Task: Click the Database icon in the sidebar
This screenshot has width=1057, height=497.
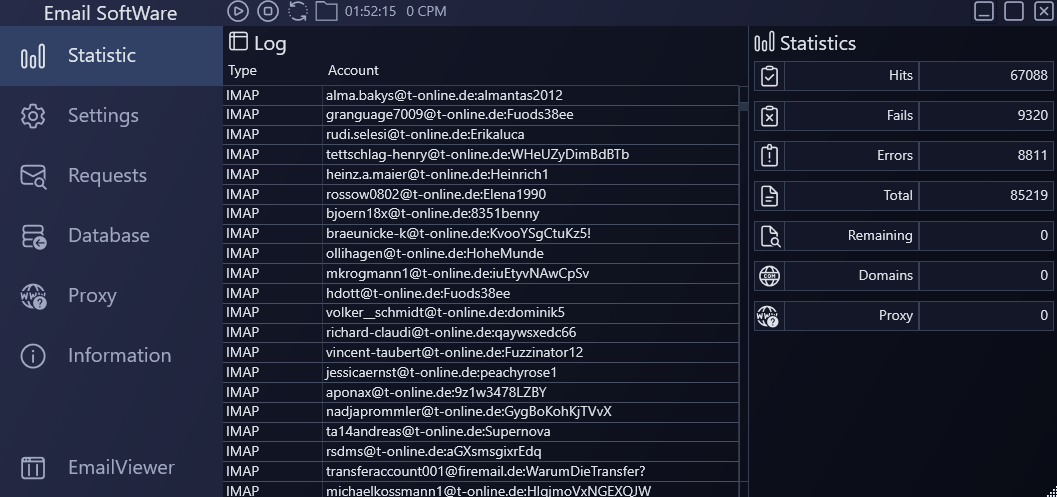Action: coord(33,236)
